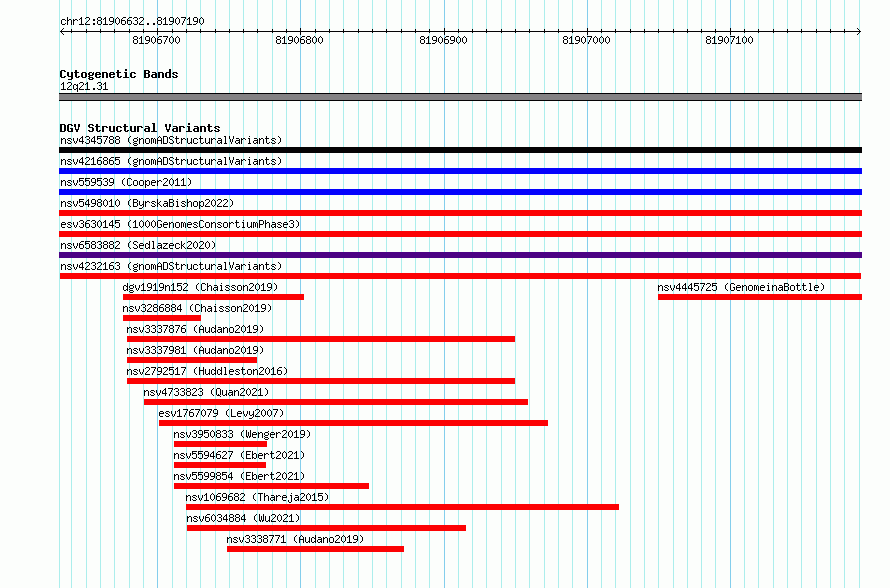This screenshot has height=588, width=890.
Task: Click the 12q21.31 band label
Action: (84, 87)
